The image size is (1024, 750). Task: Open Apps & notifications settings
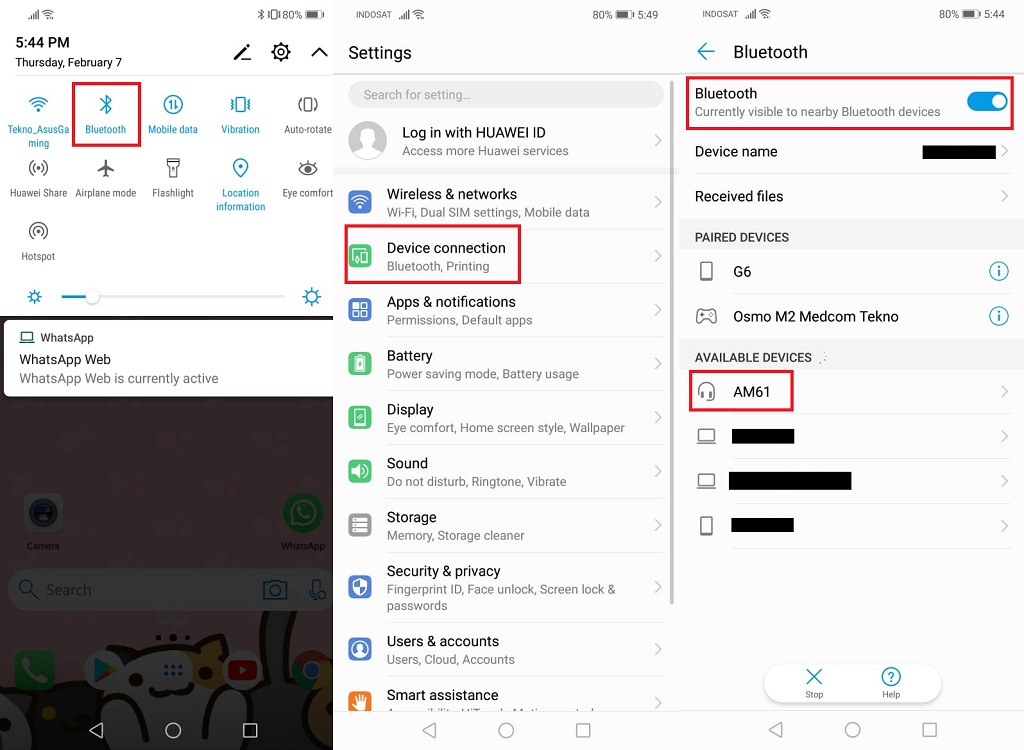pos(506,310)
